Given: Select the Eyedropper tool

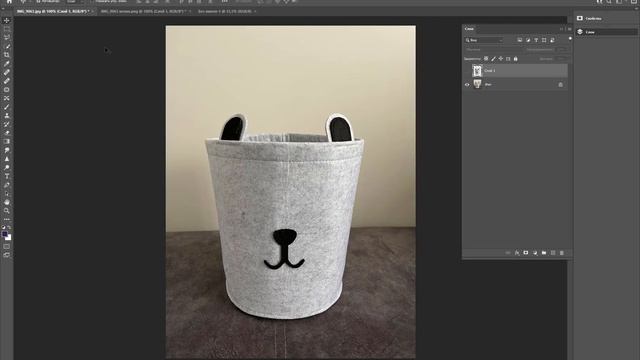Looking at the screenshot, I should 7,63.
